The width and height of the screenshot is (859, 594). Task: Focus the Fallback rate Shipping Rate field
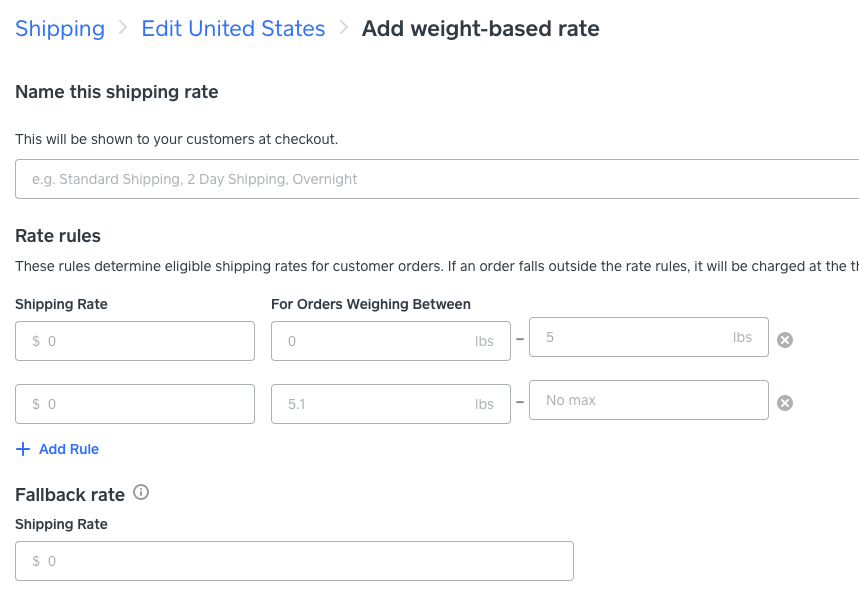point(294,561)
